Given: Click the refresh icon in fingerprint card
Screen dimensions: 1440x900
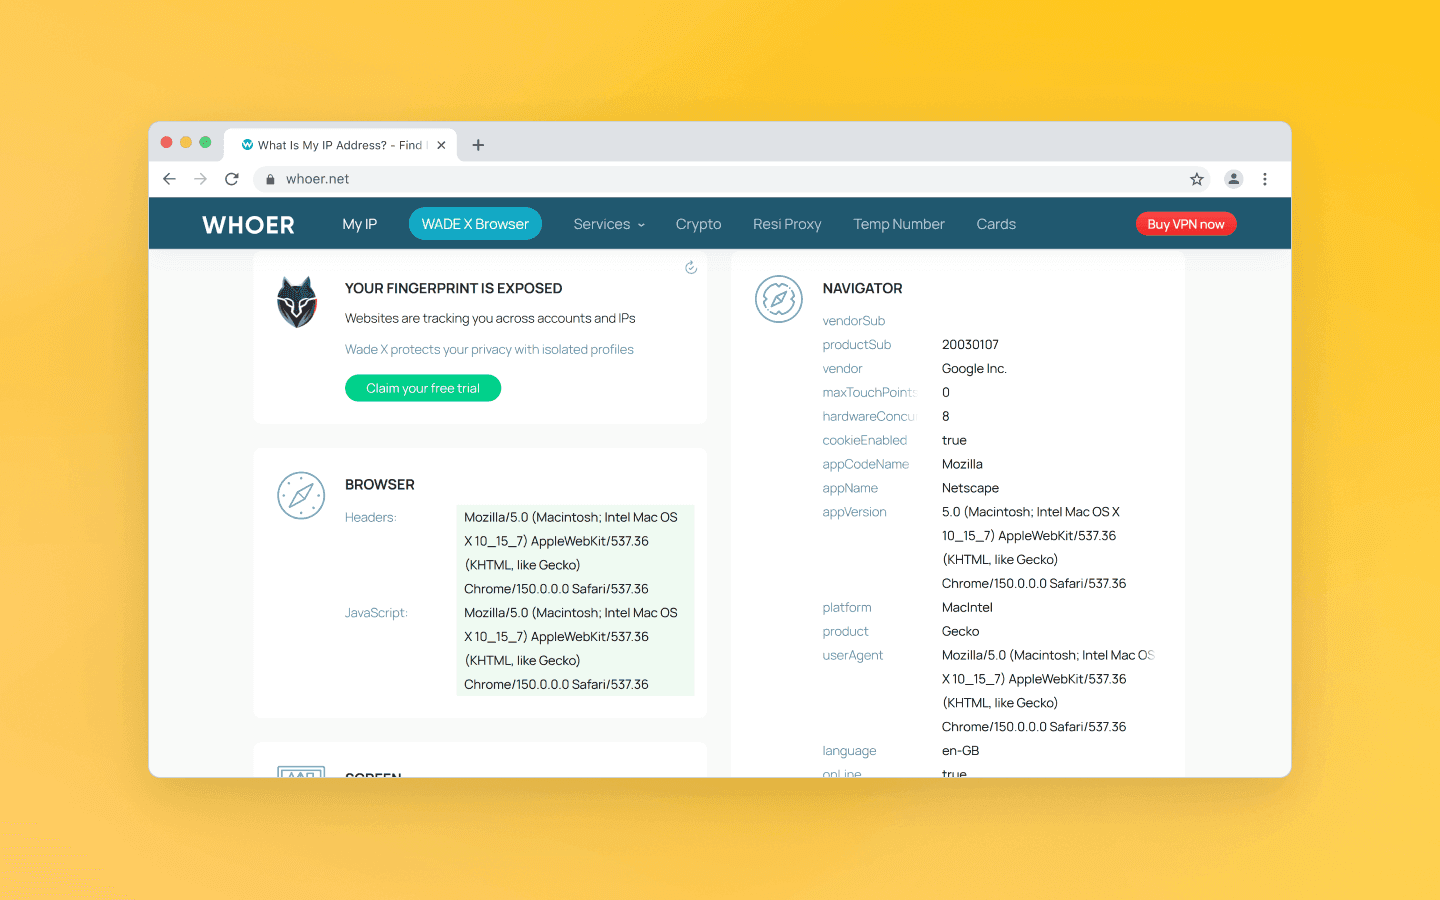Looking at the screenshot, I should [691, 267].
